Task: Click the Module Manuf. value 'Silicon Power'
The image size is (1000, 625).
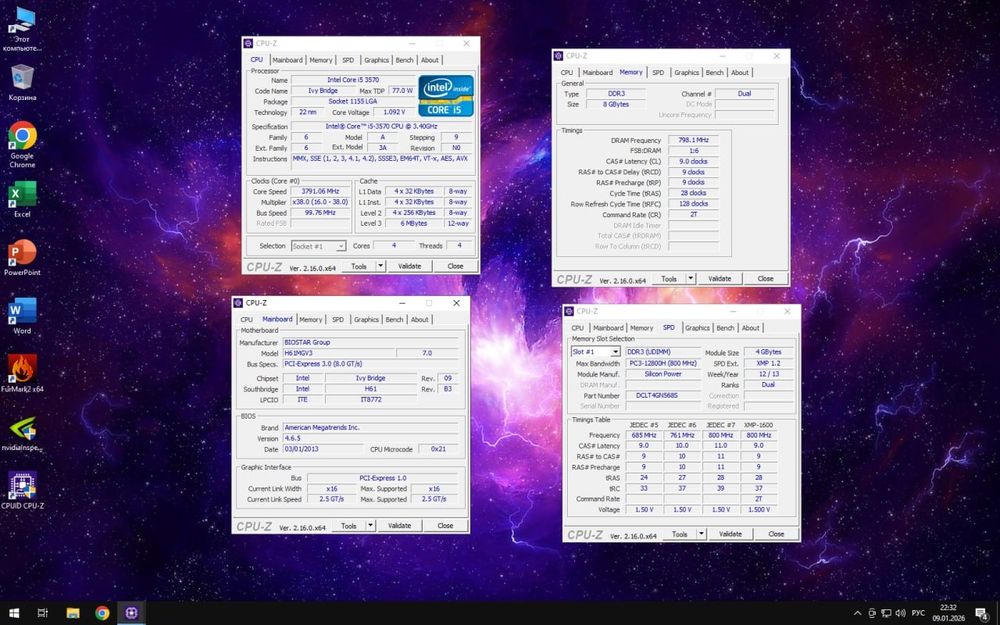Action: coord(663,374)
